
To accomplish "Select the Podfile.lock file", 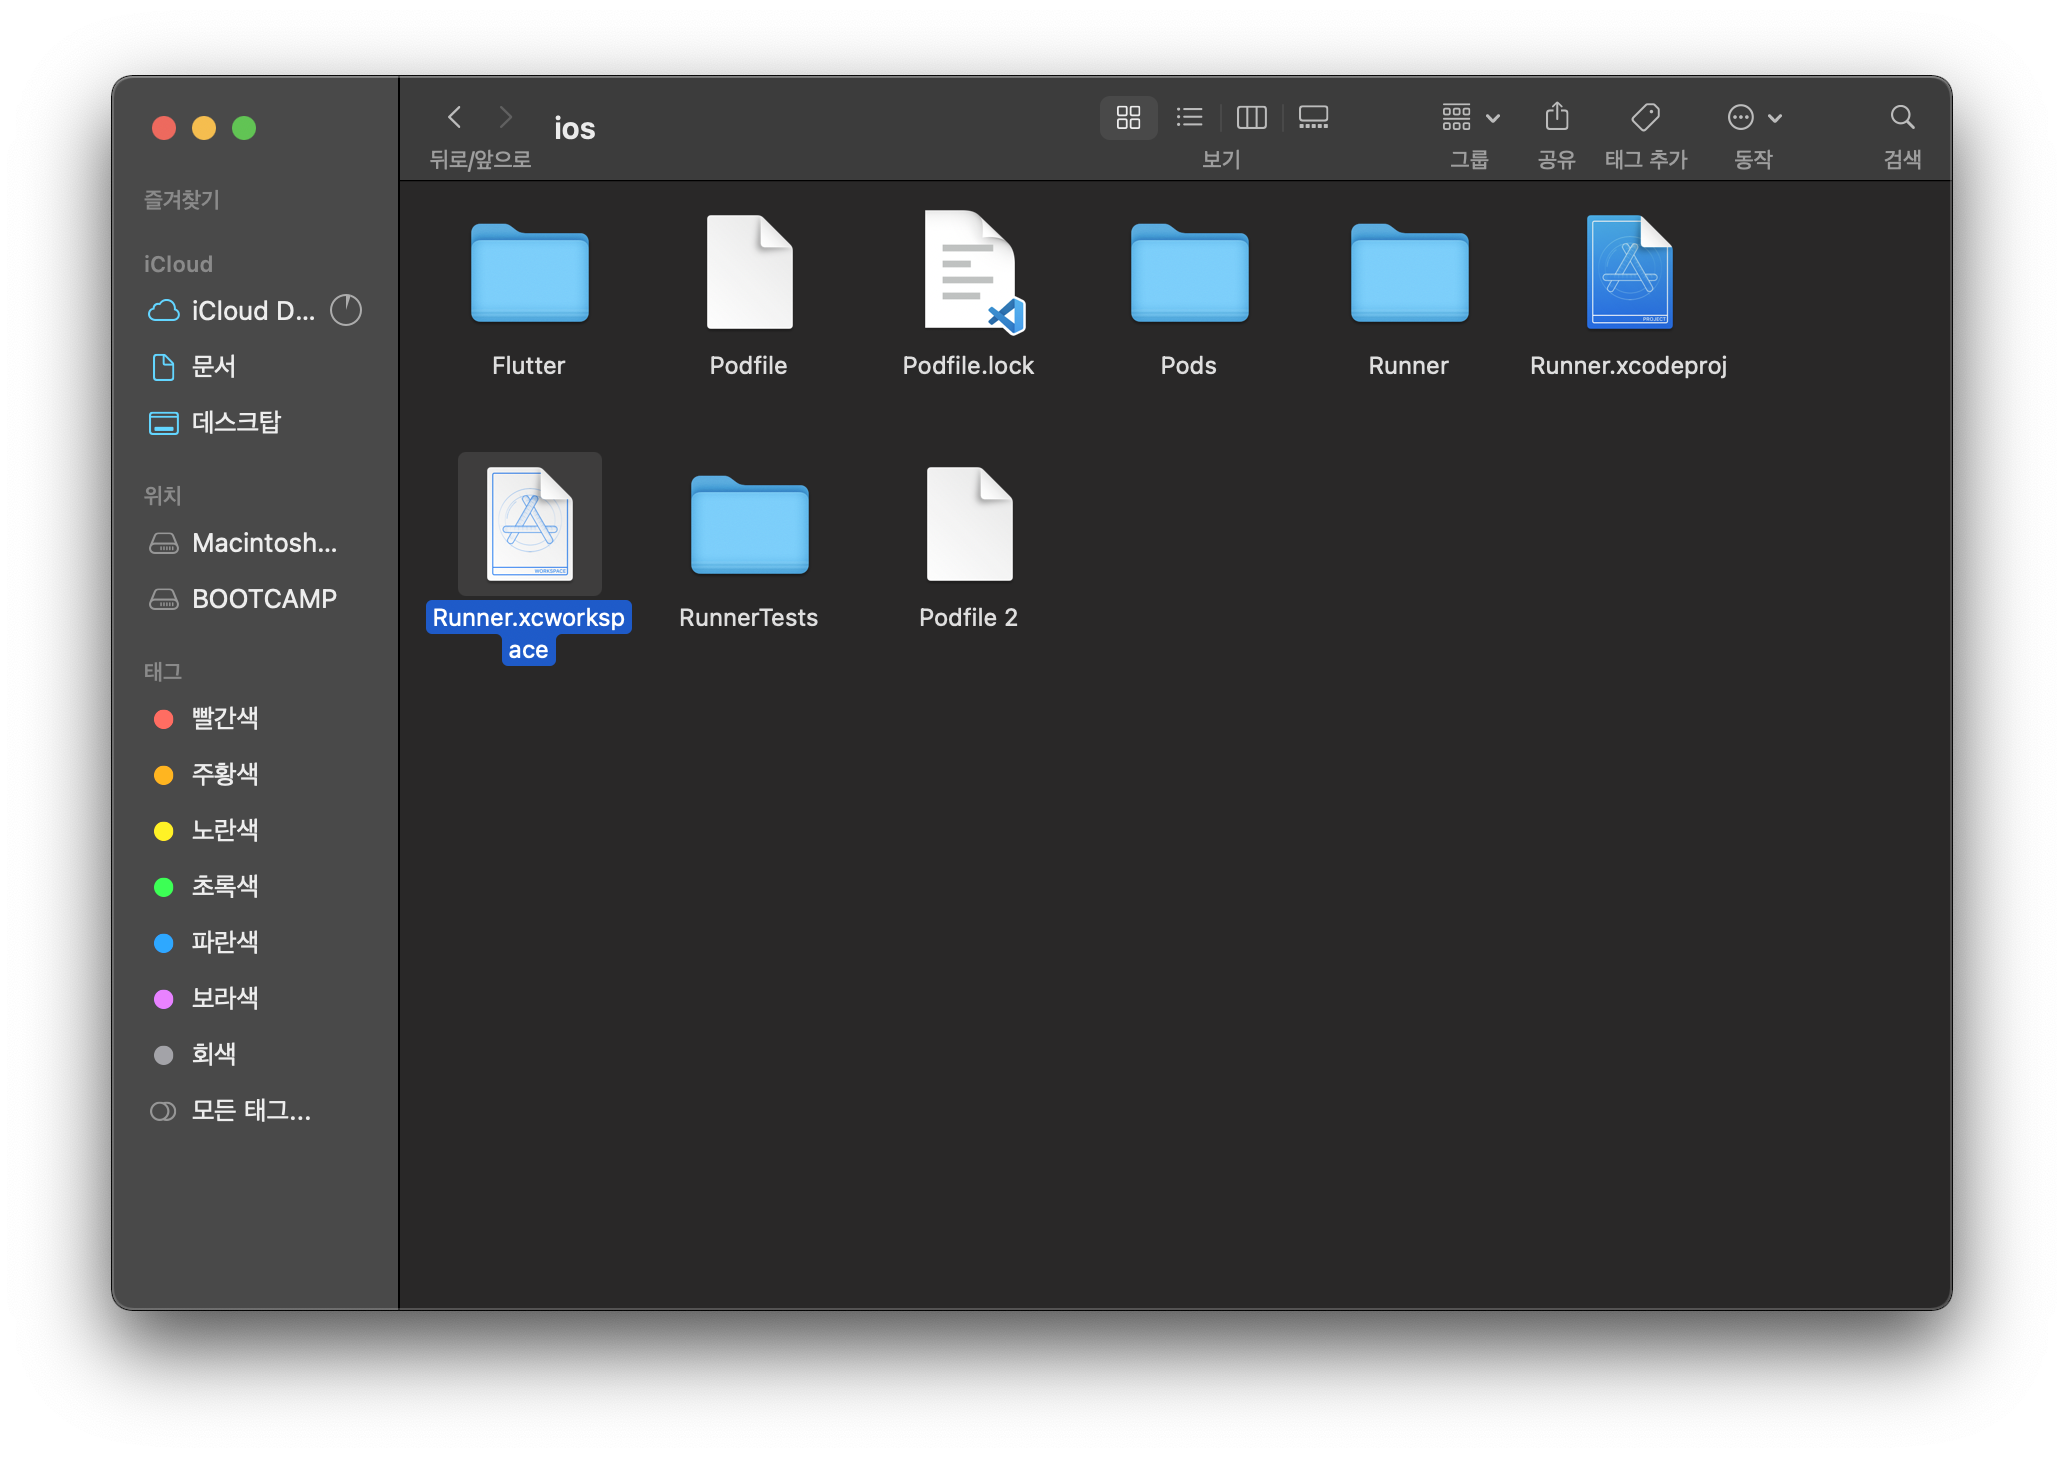I will click(972, 271).
